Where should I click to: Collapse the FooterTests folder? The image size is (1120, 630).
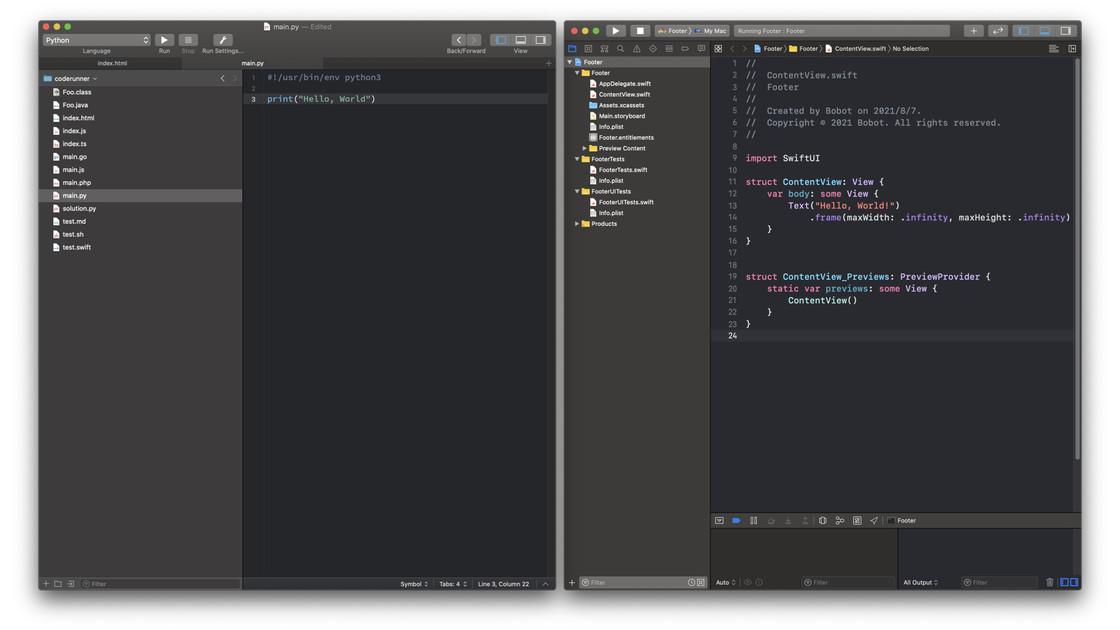(578, 158)
